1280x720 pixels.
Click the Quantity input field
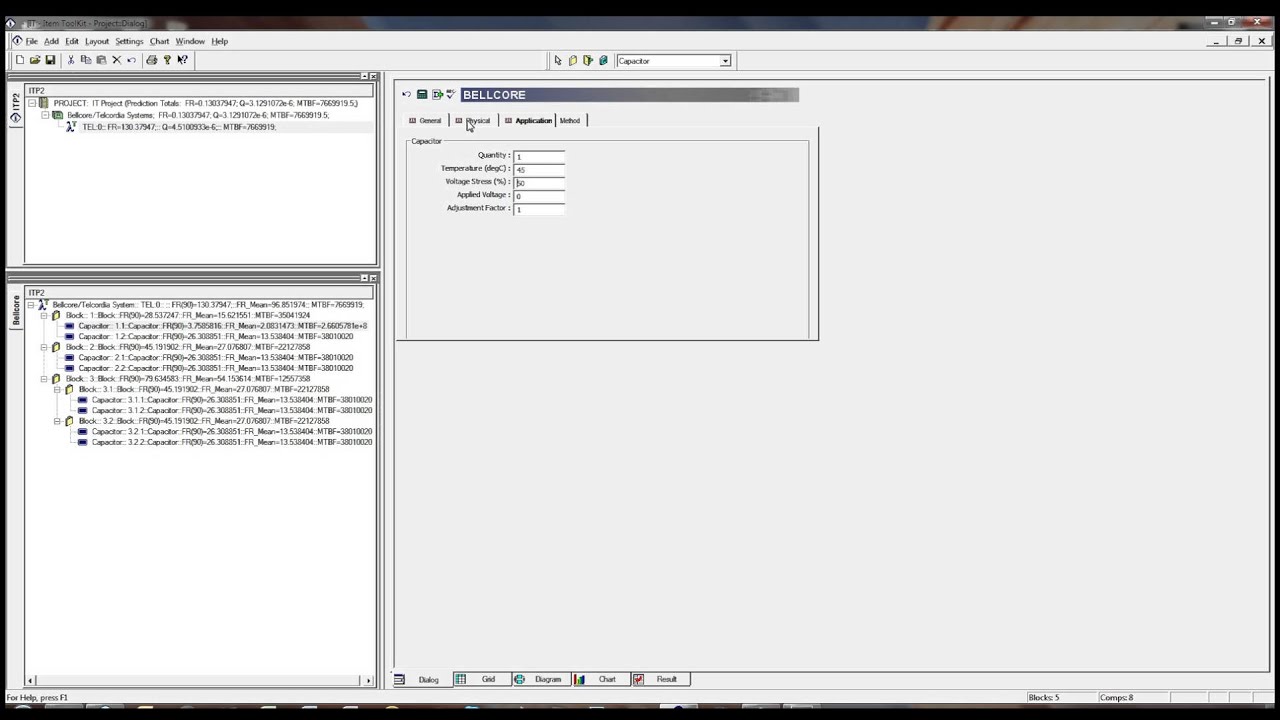(539, 156)
